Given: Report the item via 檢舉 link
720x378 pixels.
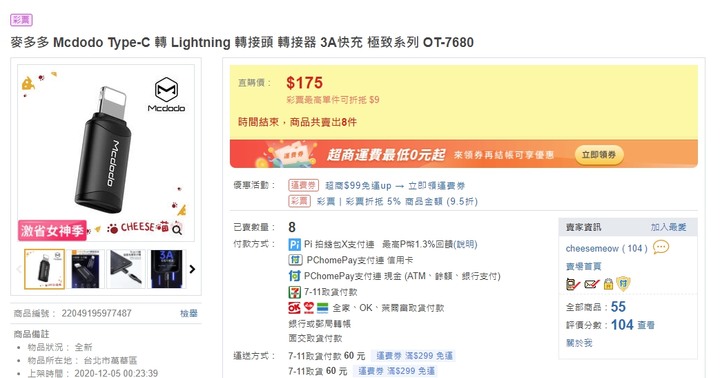Looking at the screenshot, I should point(188,313).
